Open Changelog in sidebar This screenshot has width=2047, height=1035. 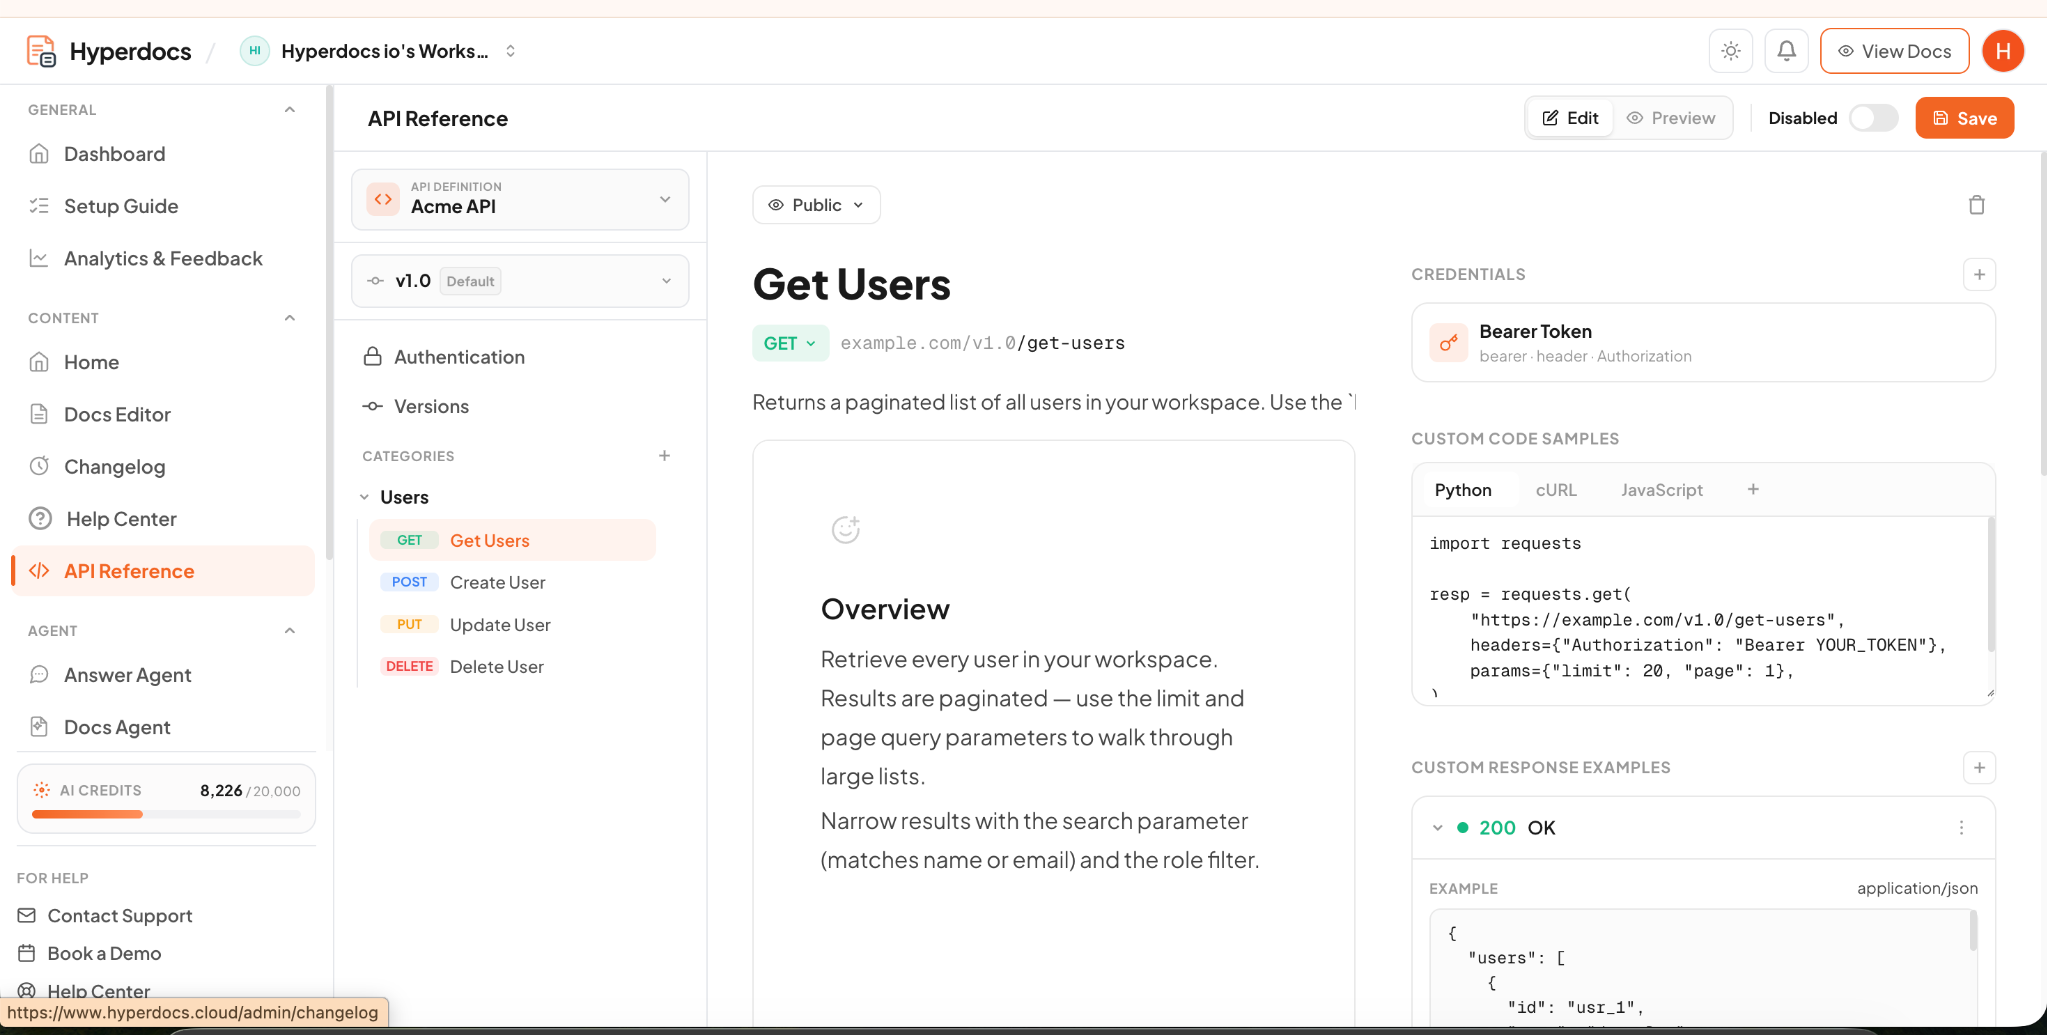coord(165,466)
